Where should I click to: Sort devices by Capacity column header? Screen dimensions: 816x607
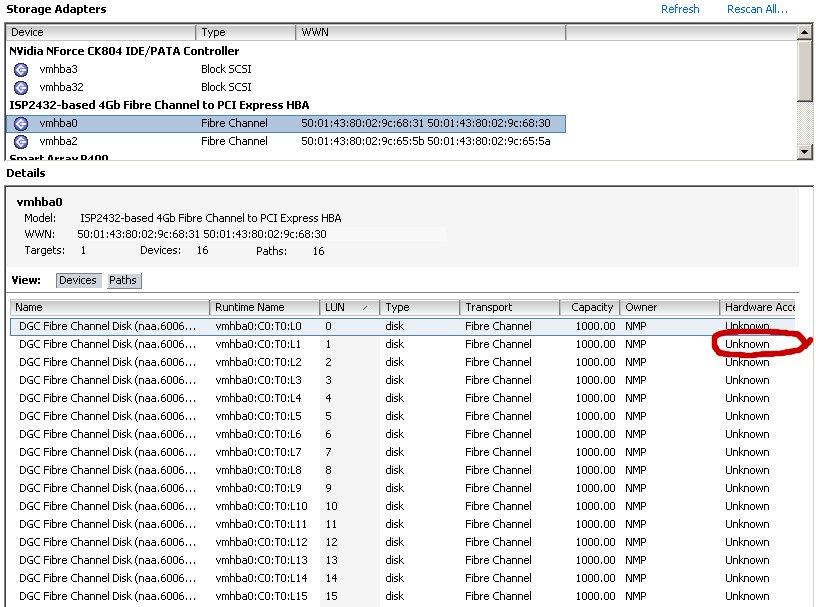590,307
